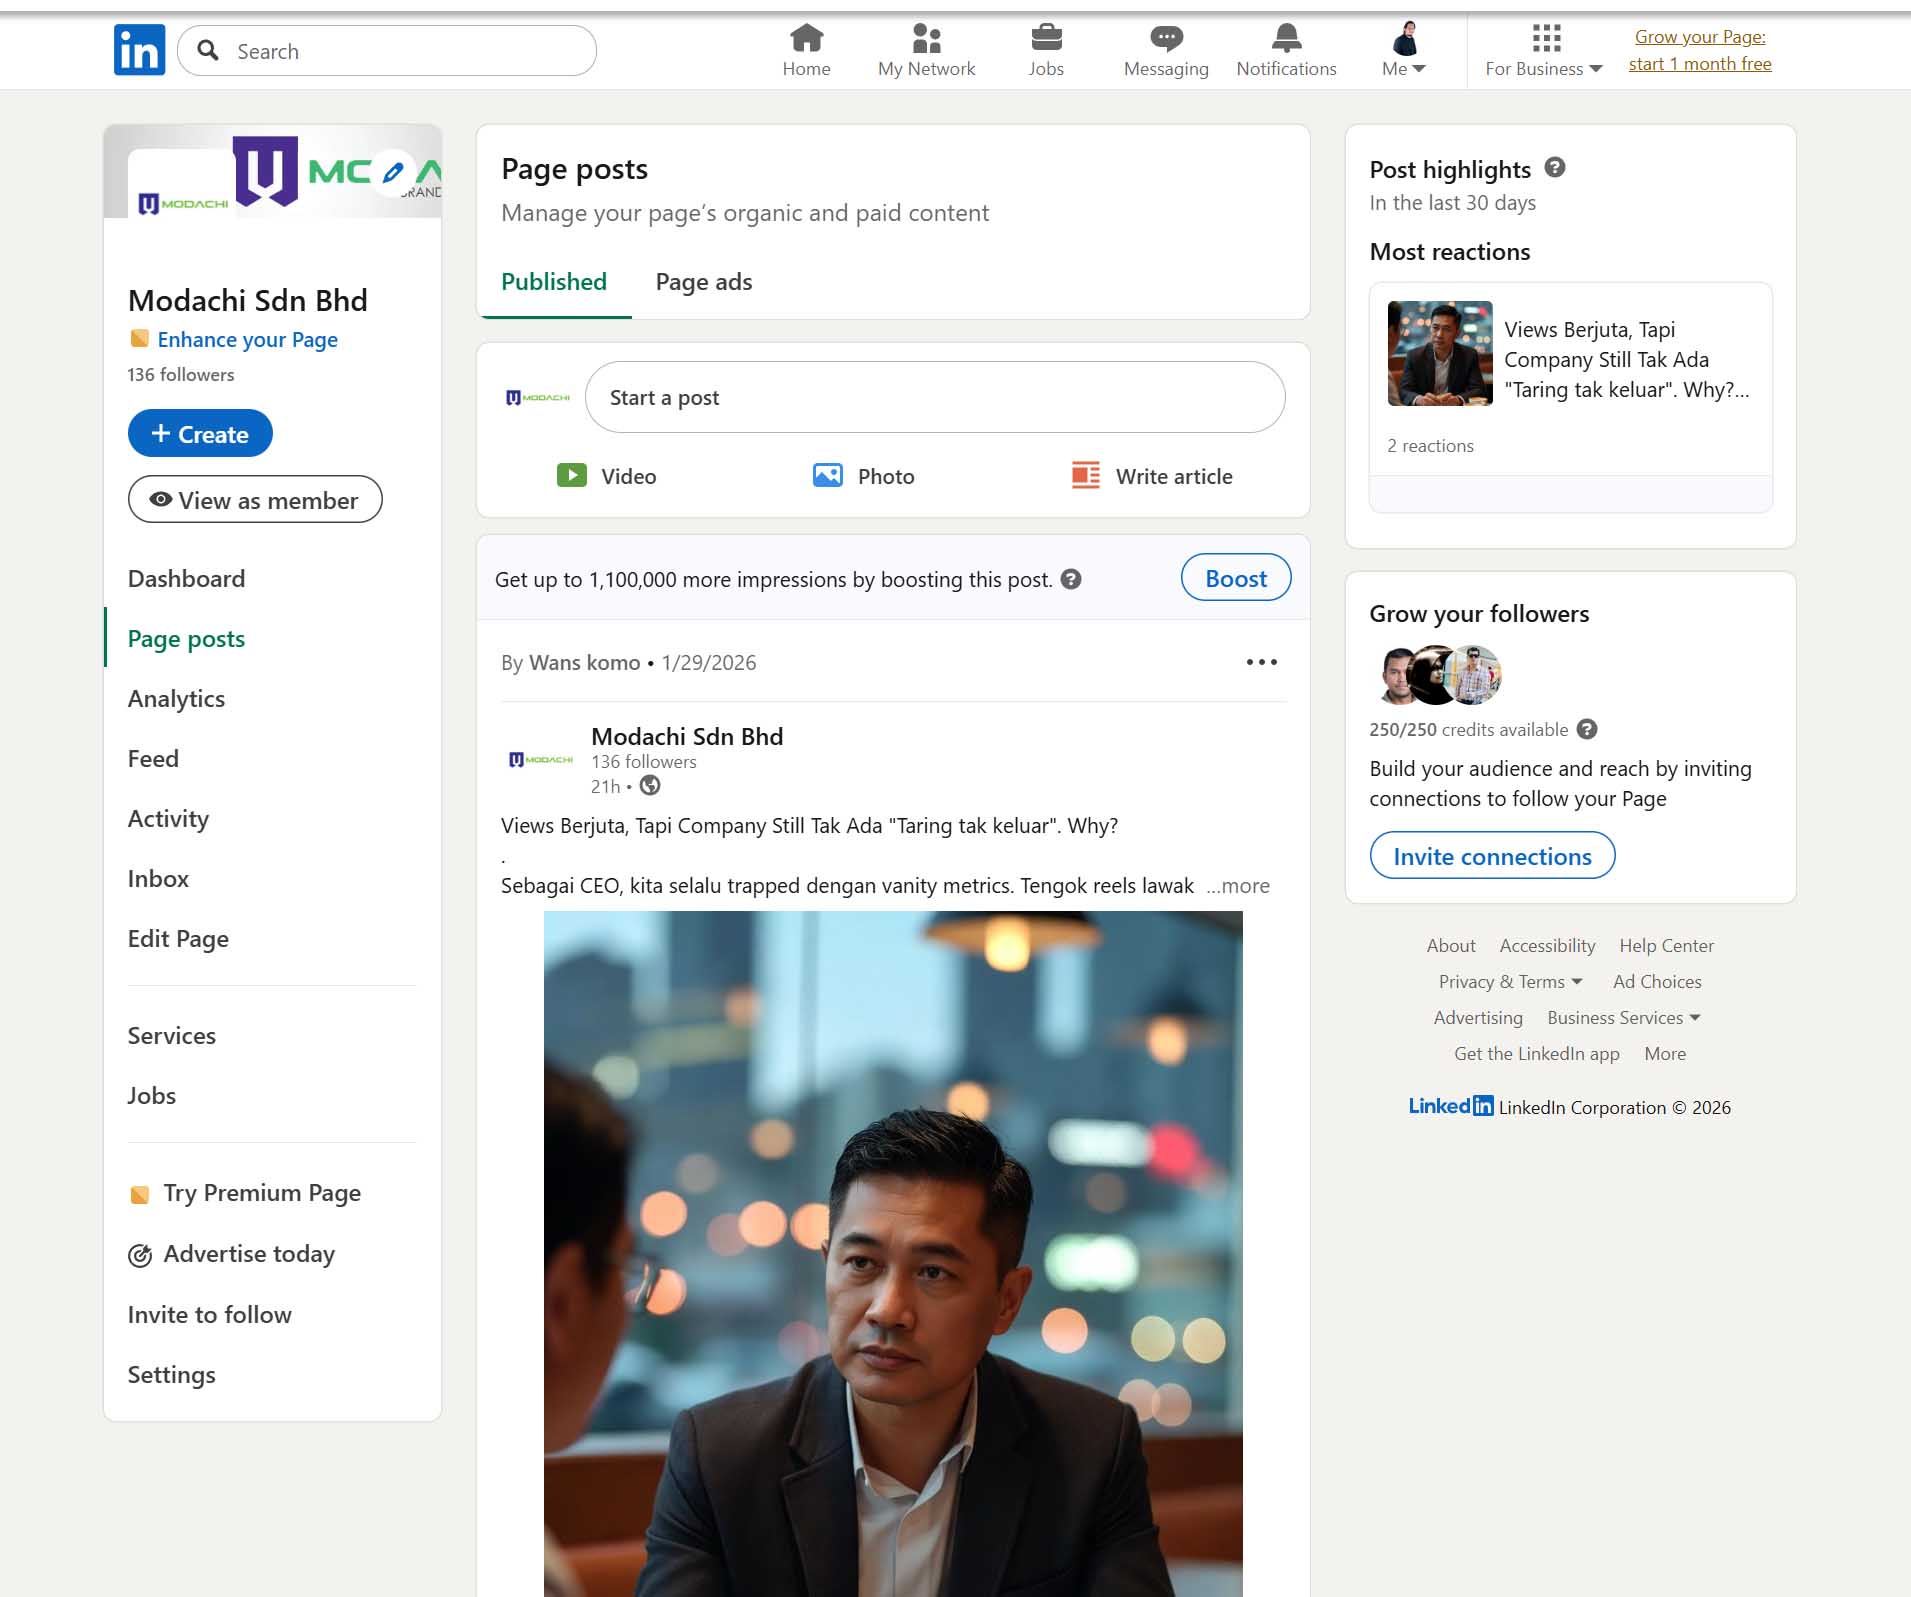Viewport: 1911px width, 1597px height.
Task: Click the Boost button on the post
Action: coord(1236,577)
